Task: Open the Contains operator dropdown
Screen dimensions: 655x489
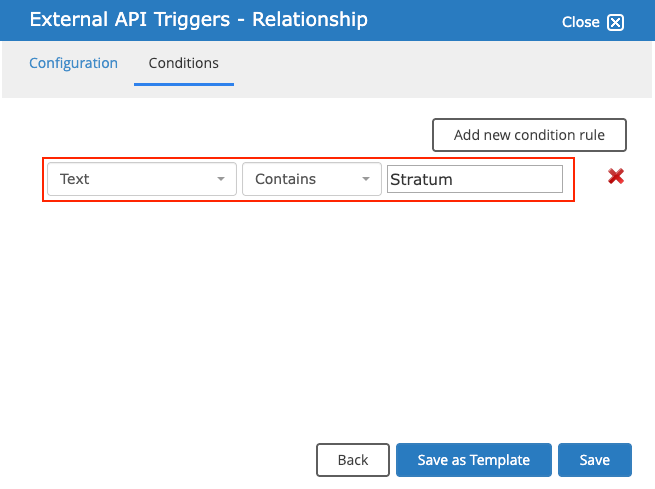Action: (312, 179)
